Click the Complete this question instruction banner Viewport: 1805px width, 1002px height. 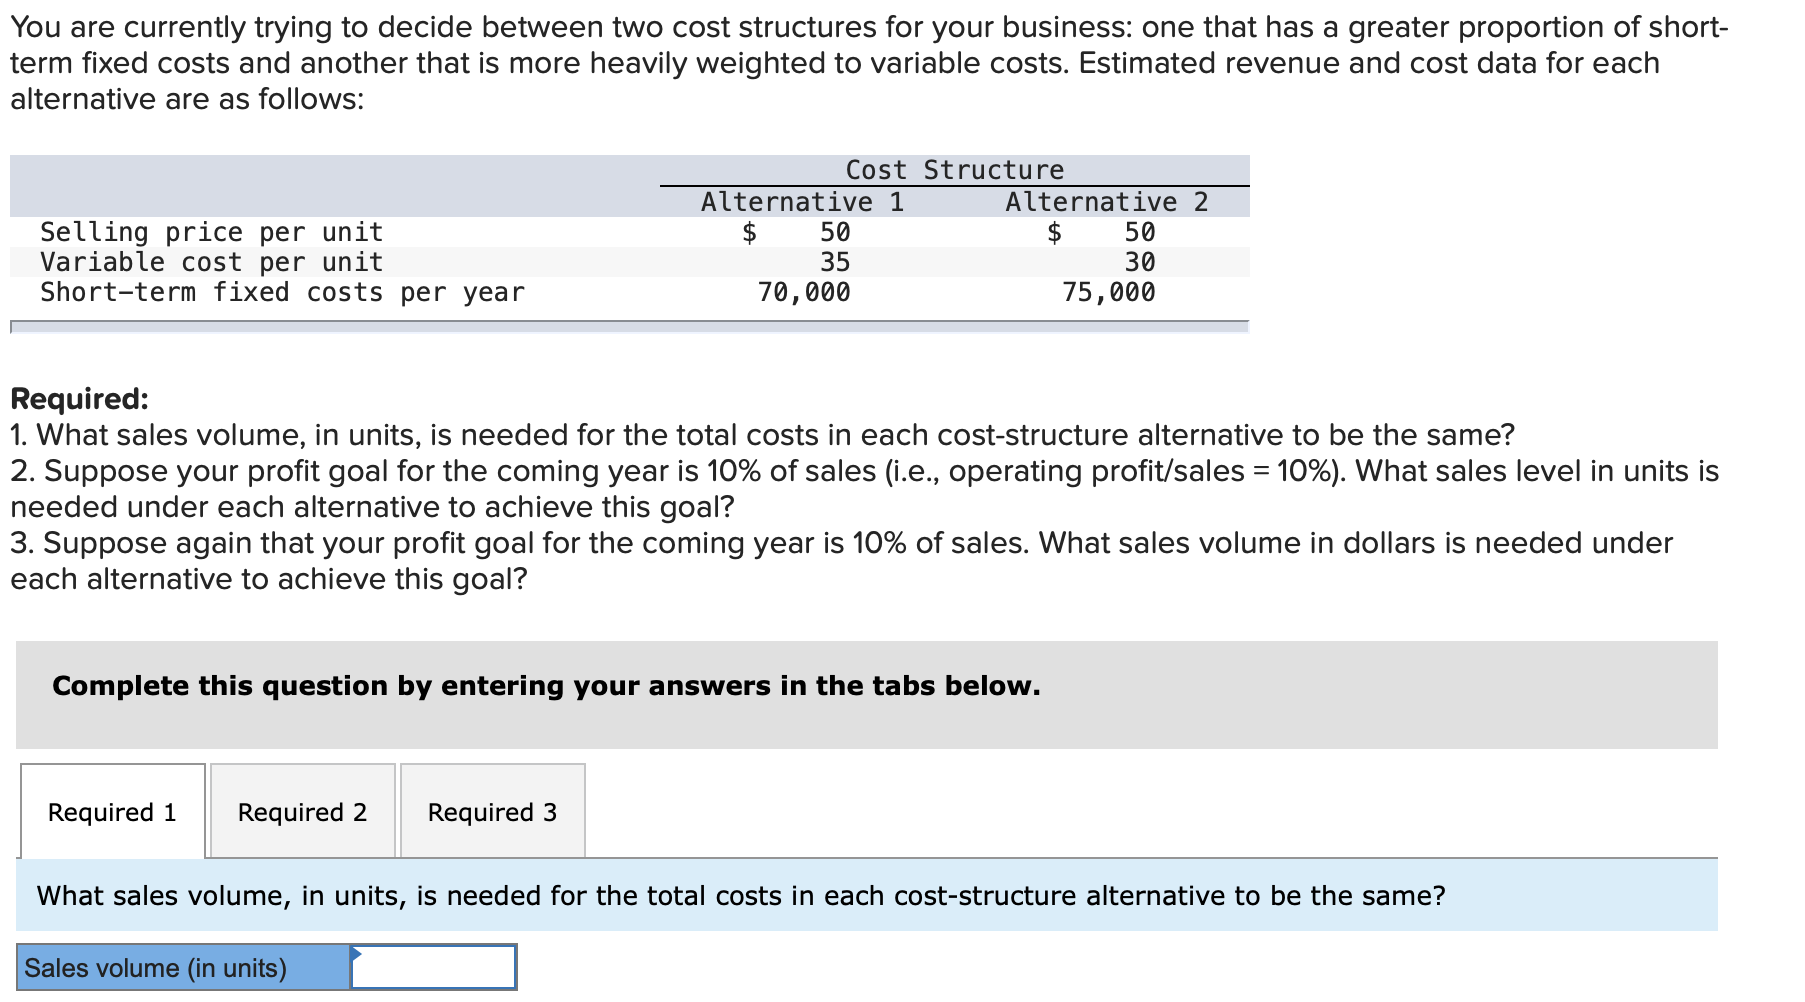[546, 686]
